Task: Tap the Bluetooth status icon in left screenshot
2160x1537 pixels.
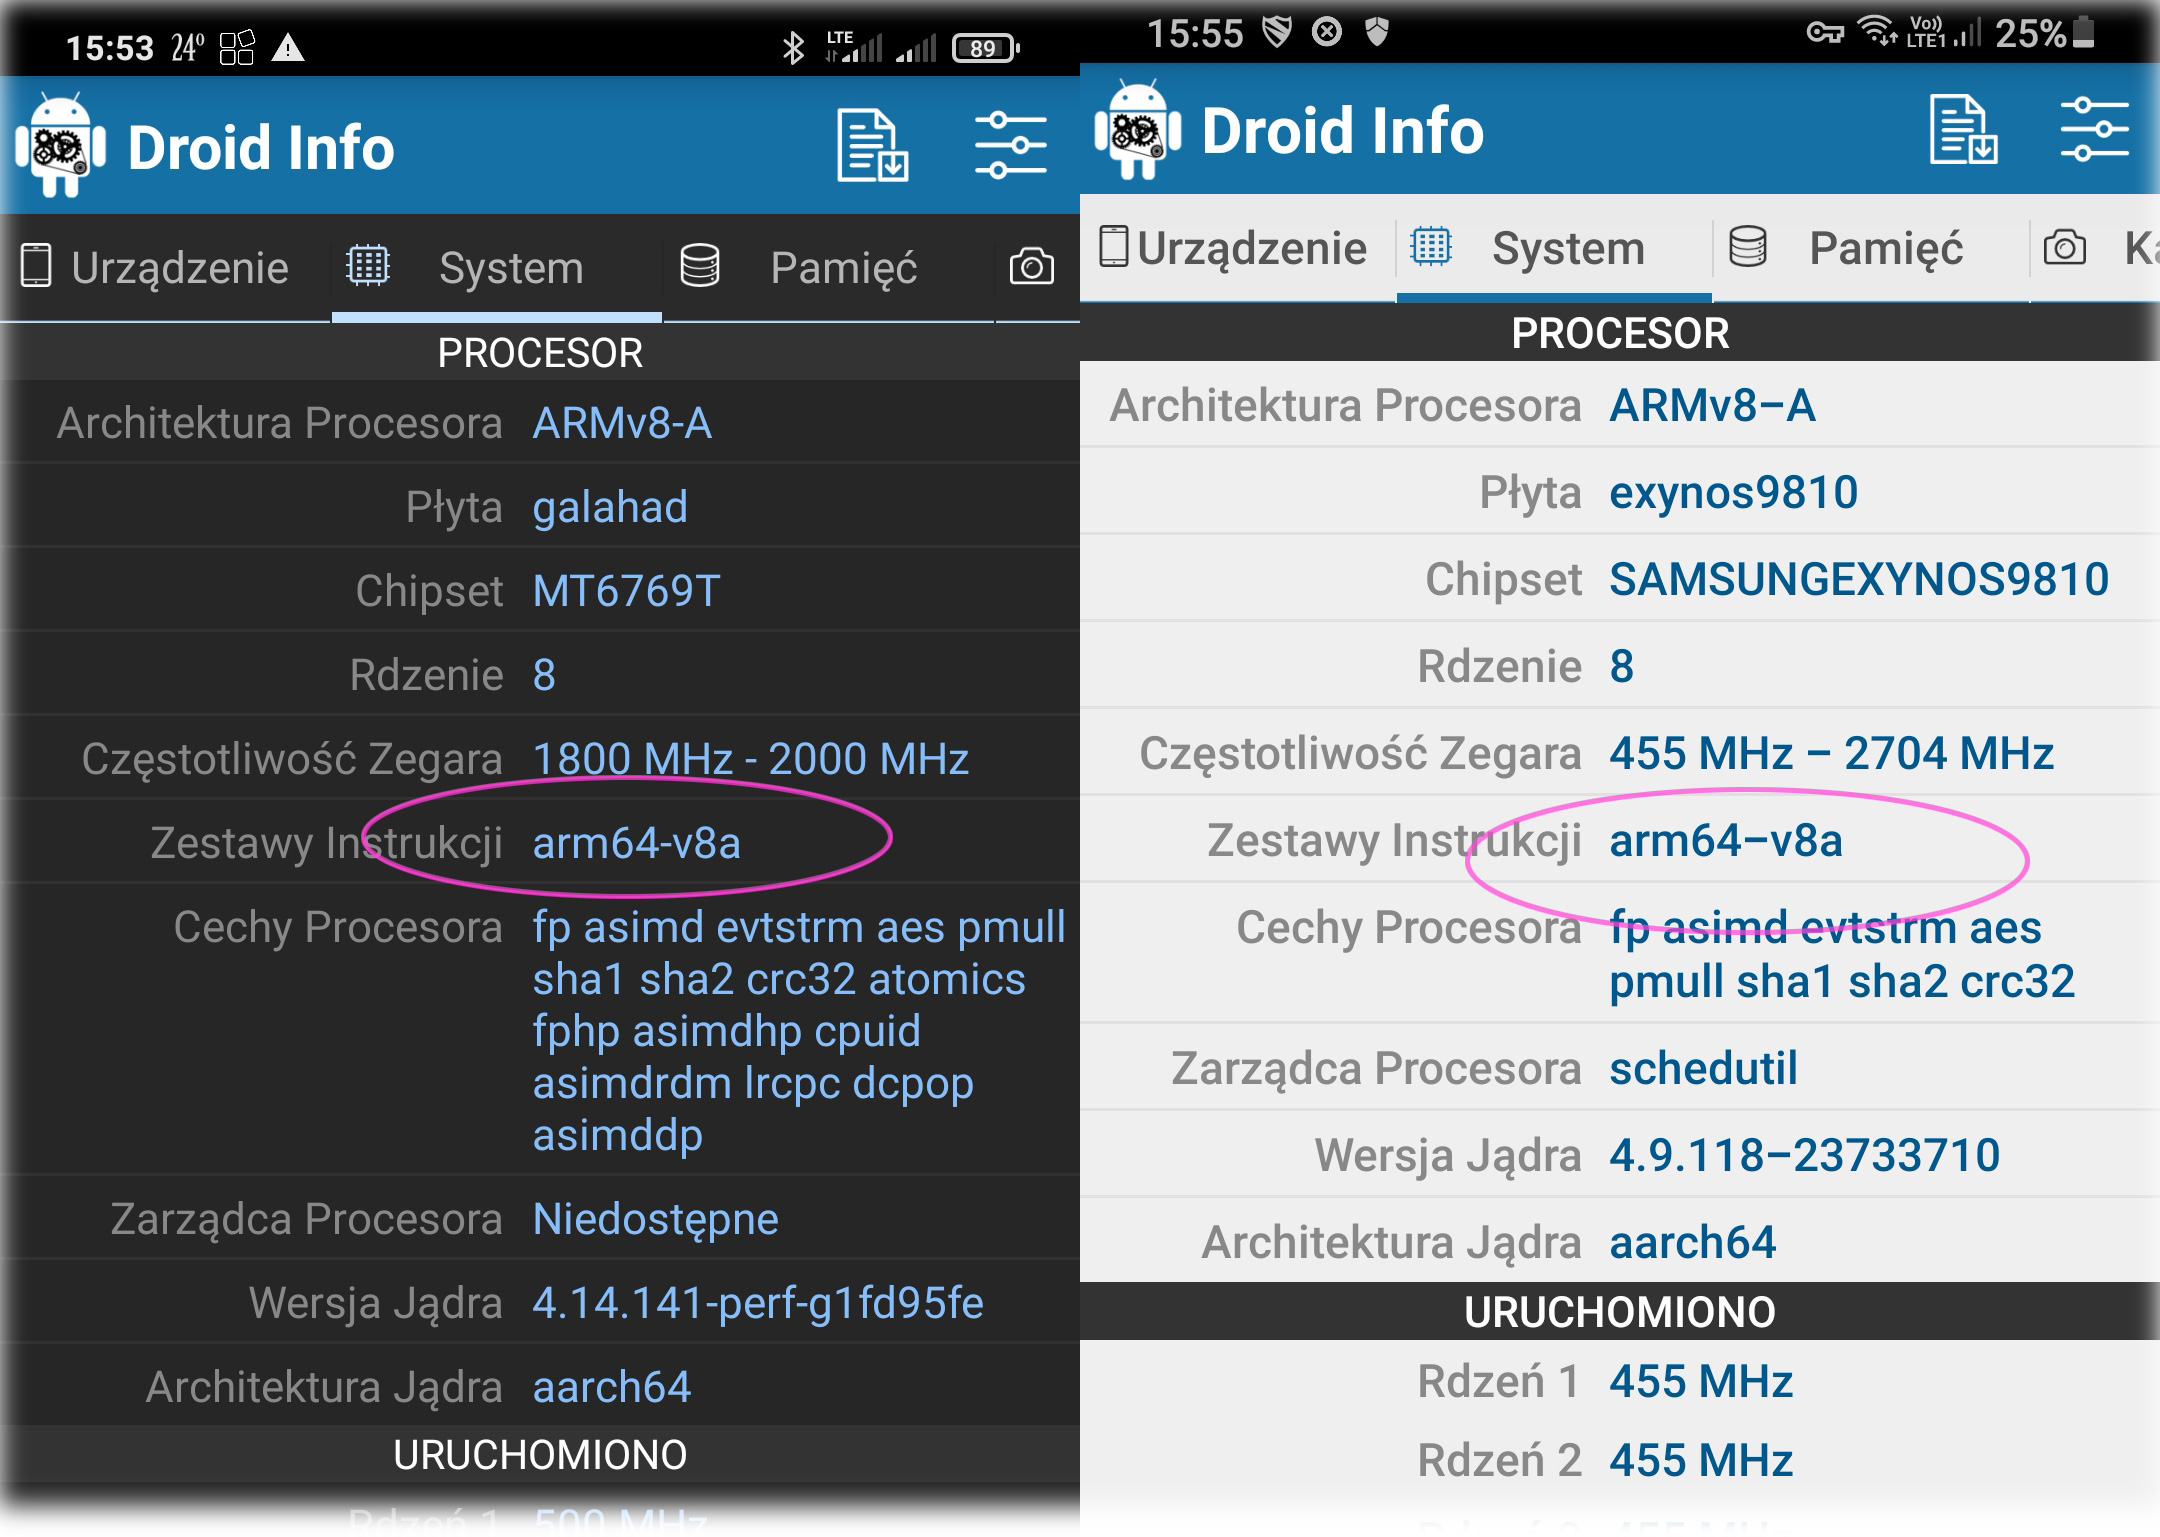Action: pyautogui.click(x=793, y=47)
